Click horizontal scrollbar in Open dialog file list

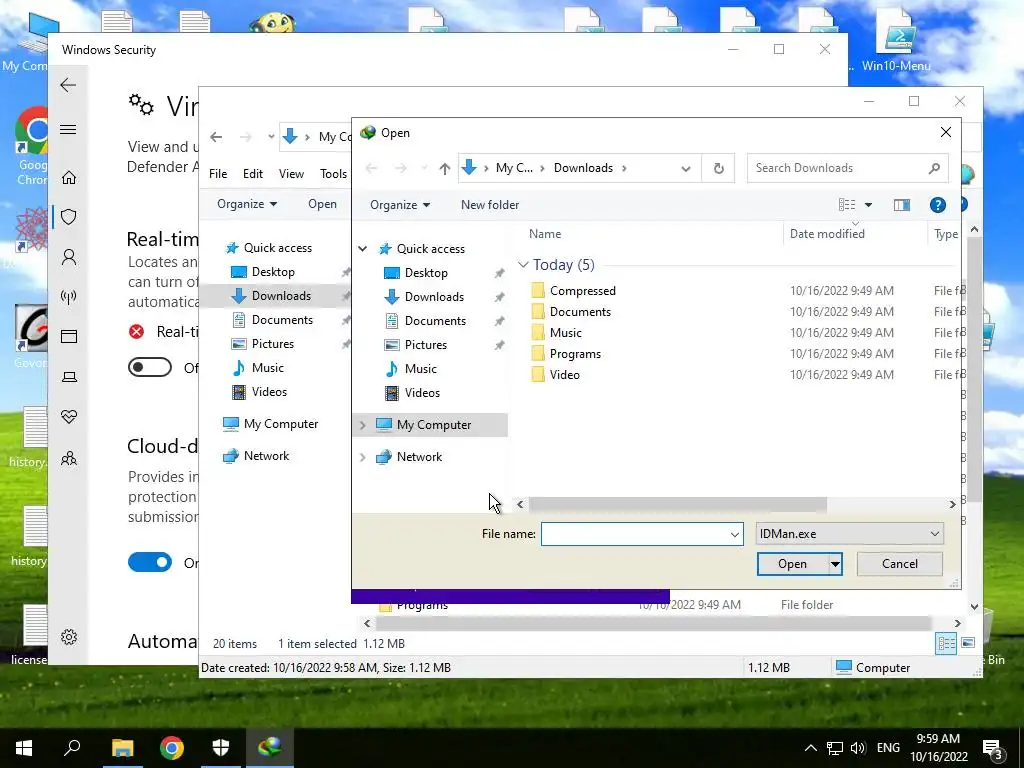coord(677,505)
